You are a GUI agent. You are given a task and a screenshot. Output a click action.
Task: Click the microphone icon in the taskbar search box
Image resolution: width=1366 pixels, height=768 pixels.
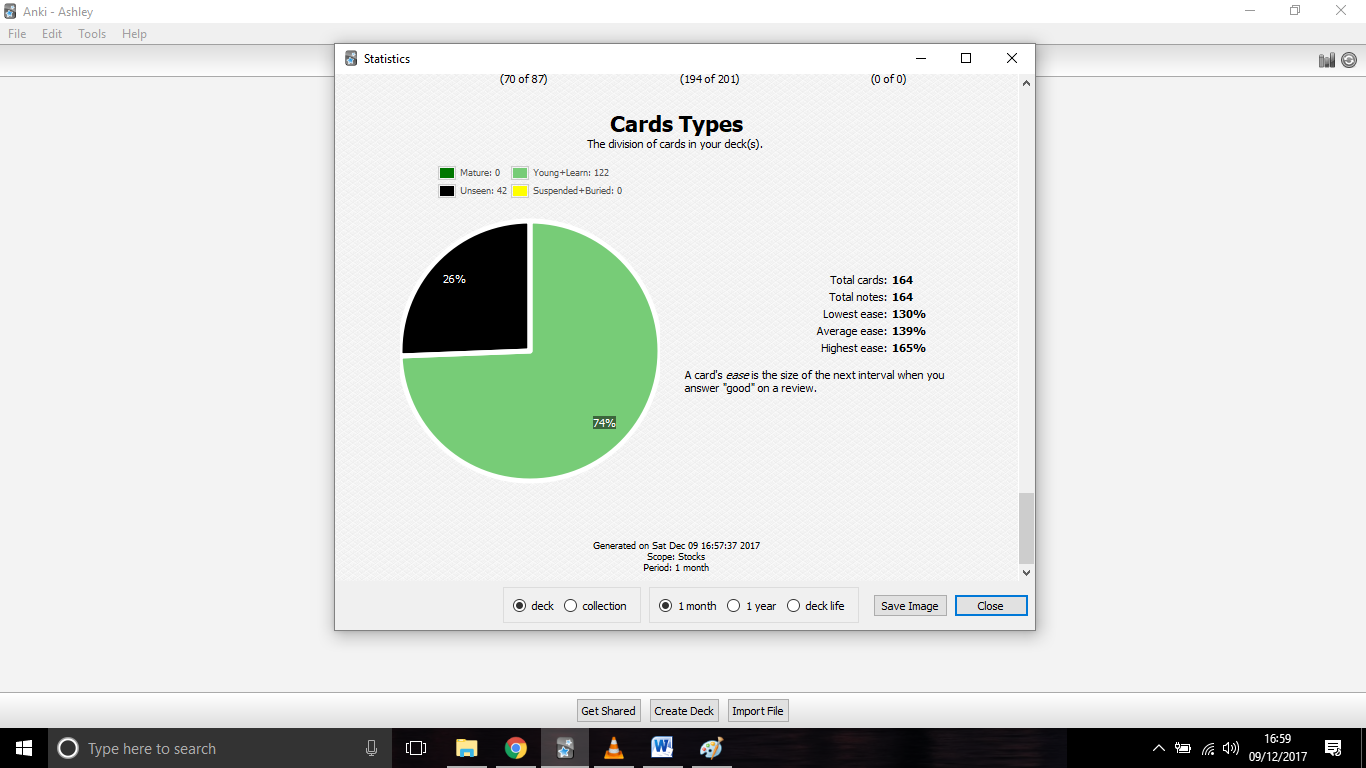[x=371, y=748]
